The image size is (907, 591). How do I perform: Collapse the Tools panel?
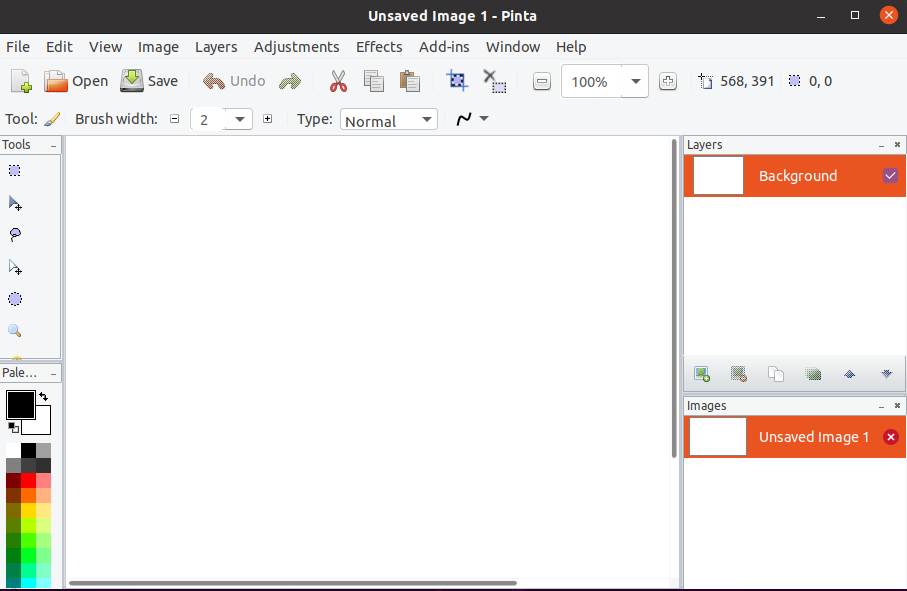(53, 146)
